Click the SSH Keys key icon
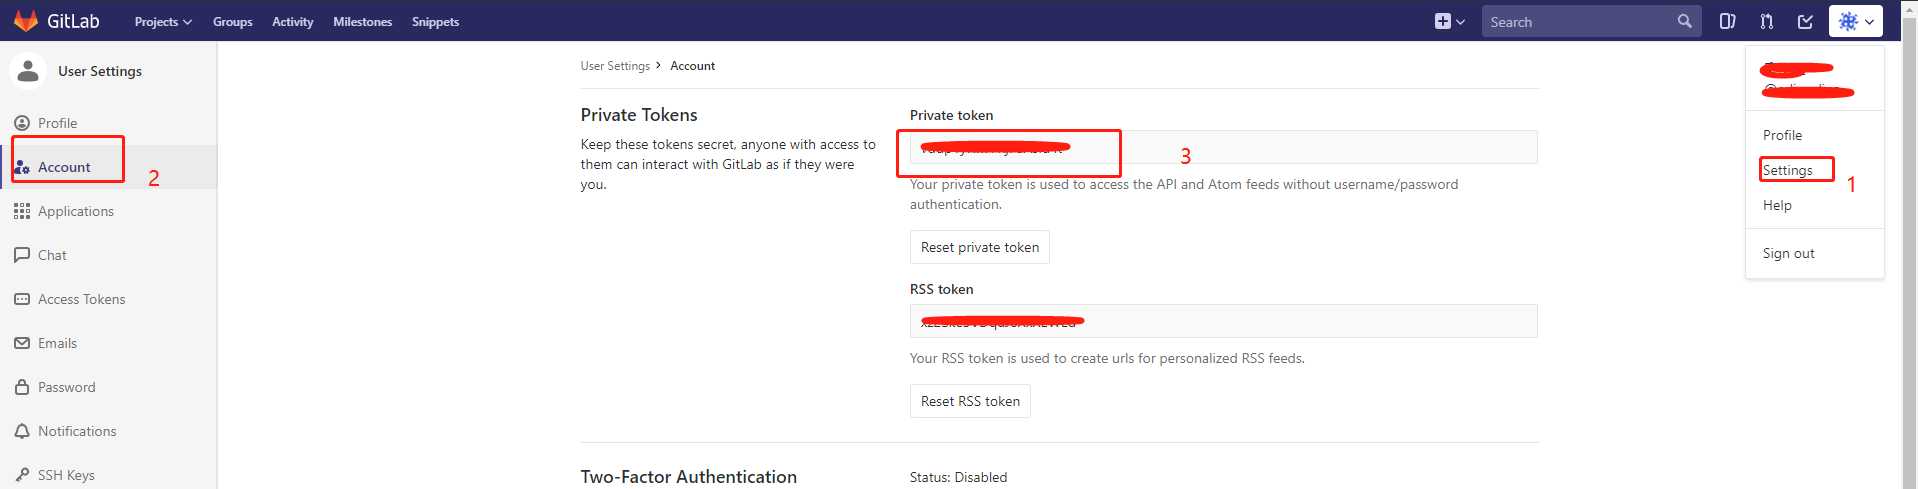Image resolution: width=1918 pixels, height=489 pixels. coord(22,475)
